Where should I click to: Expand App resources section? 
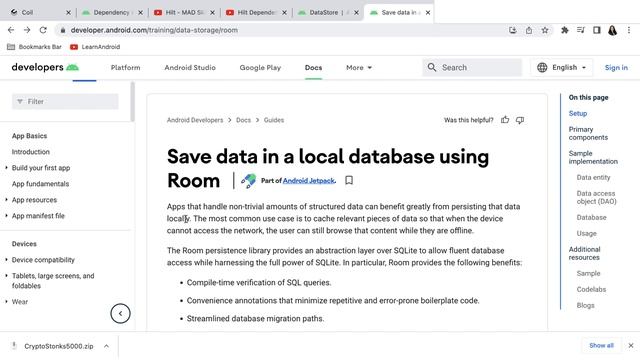click(x=6, y=200)
